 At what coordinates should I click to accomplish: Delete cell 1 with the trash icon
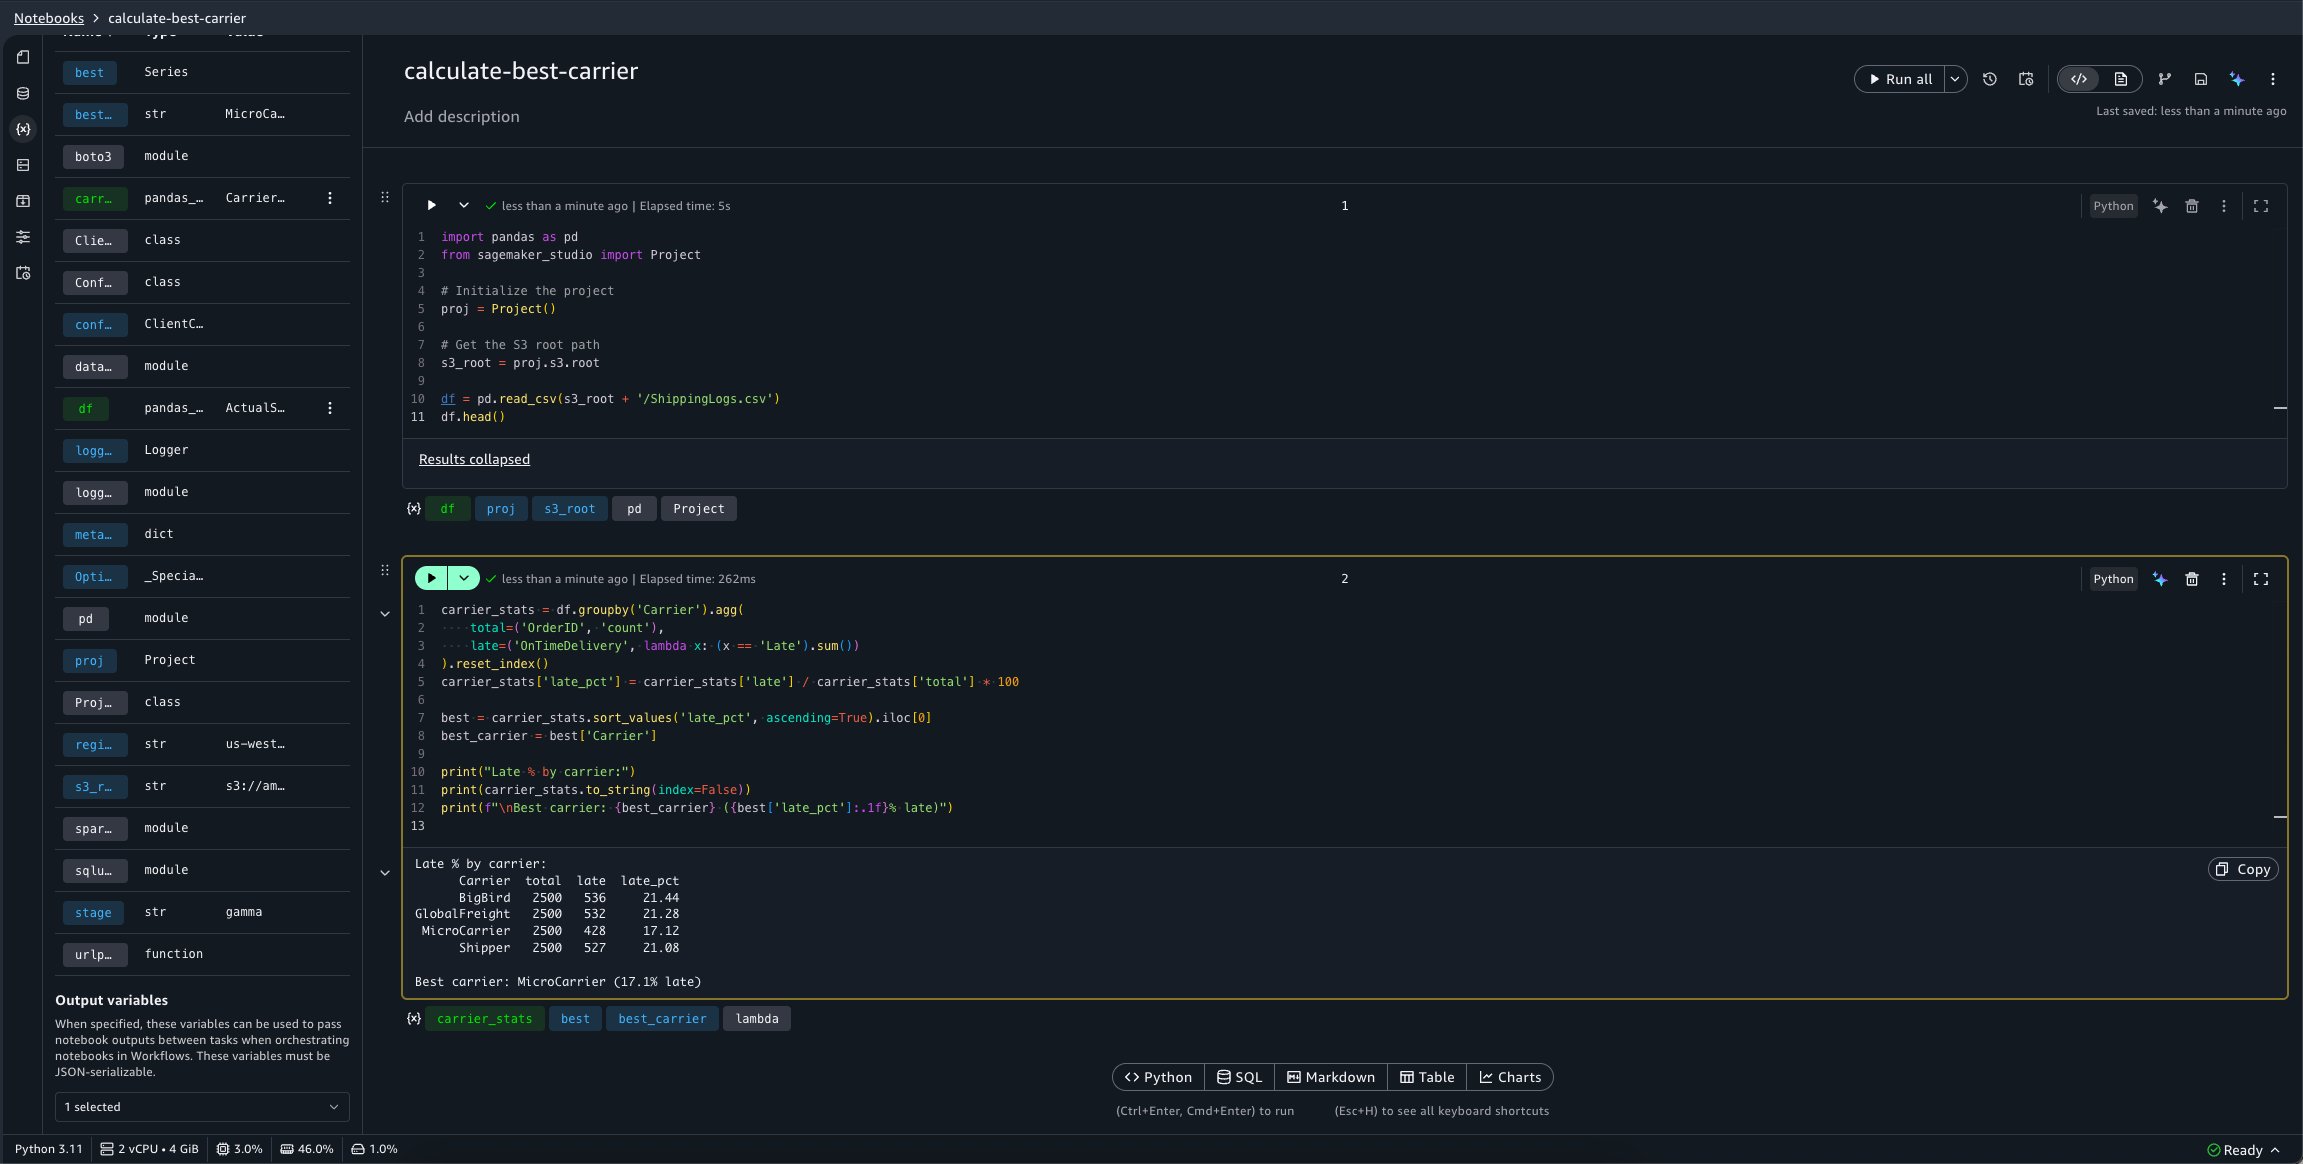(2192, 206)
